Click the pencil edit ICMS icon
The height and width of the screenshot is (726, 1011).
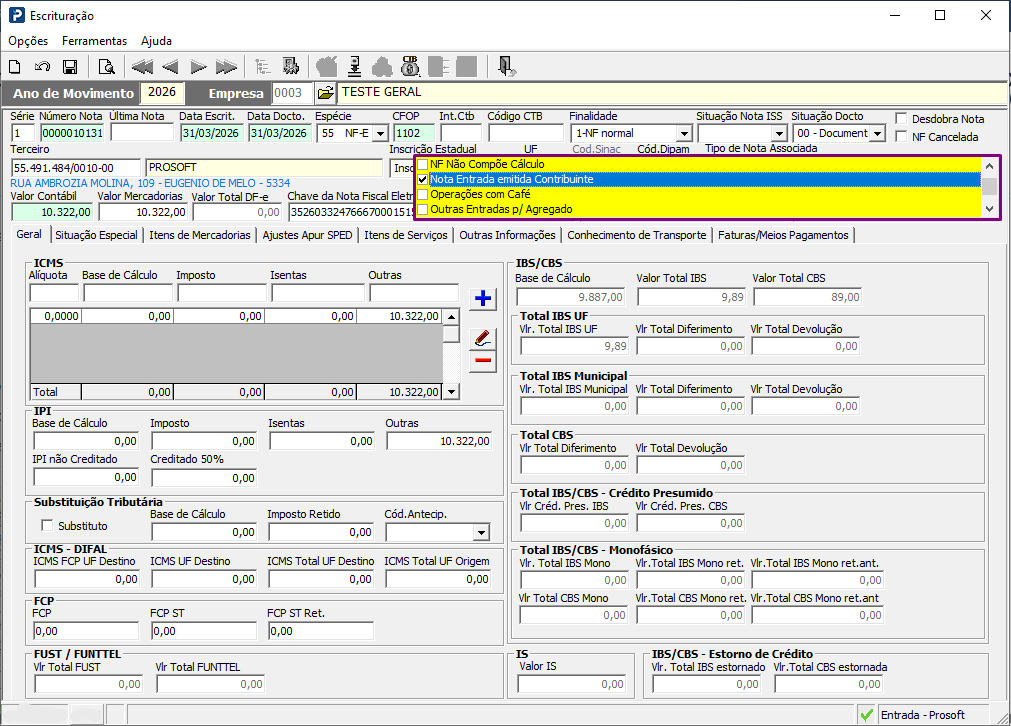point(482,338)
